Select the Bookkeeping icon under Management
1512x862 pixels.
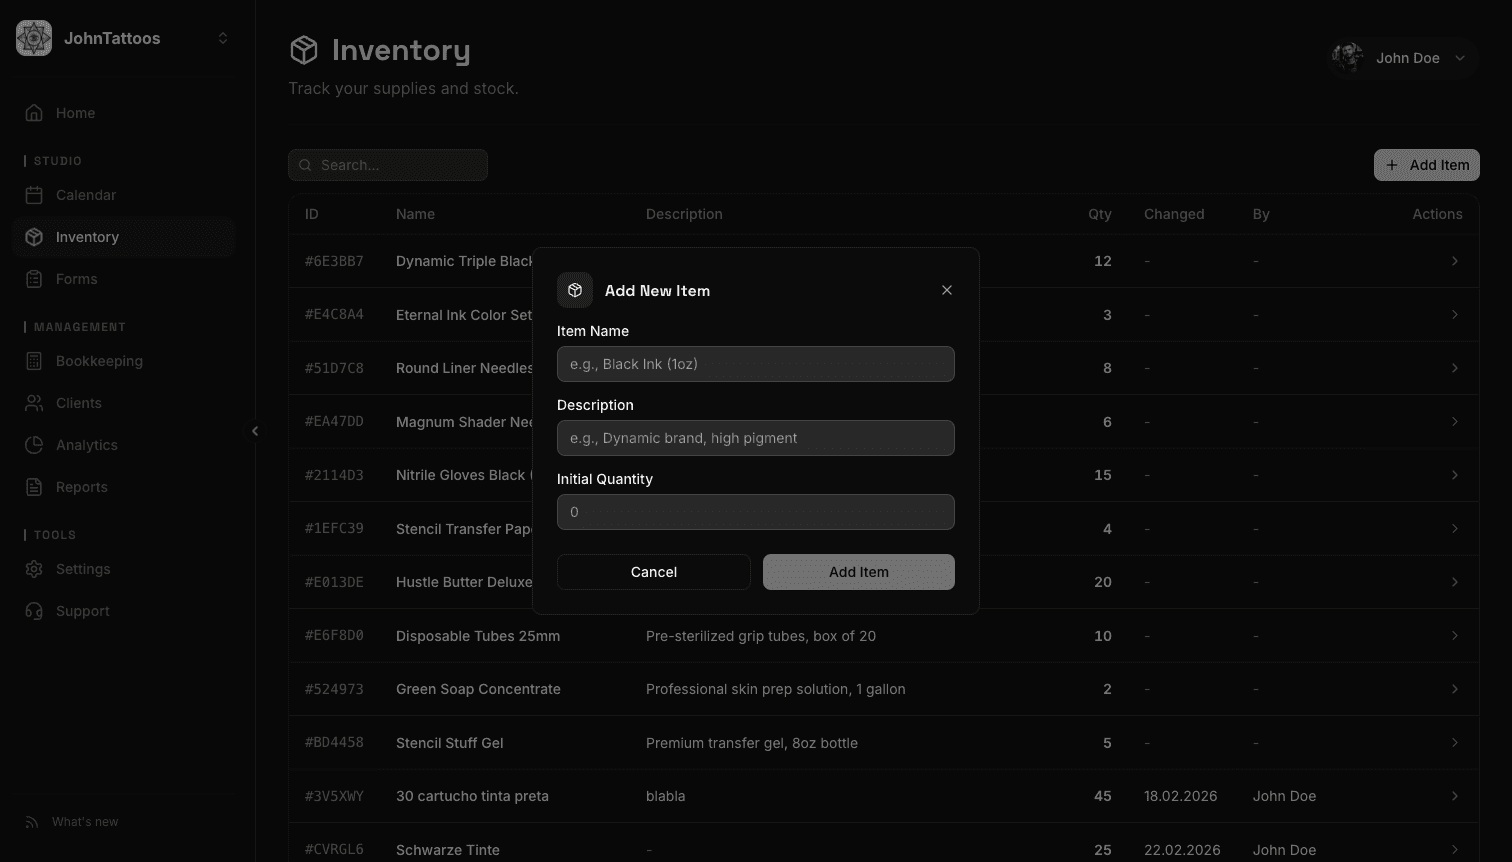coord(35,361)
